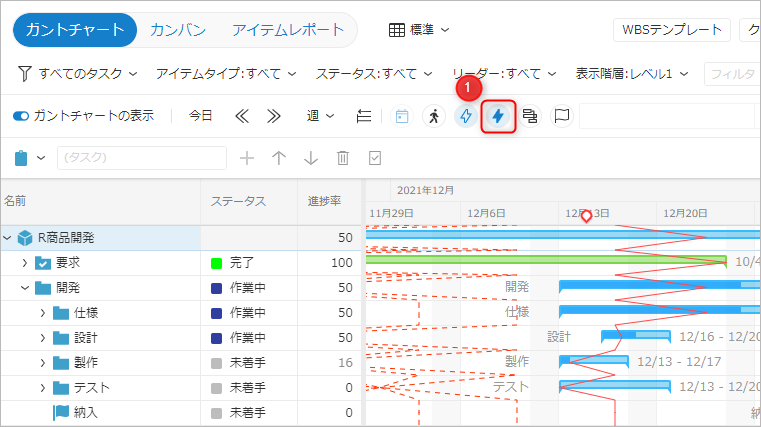Click the (タスク) name input field

(142, 158)
